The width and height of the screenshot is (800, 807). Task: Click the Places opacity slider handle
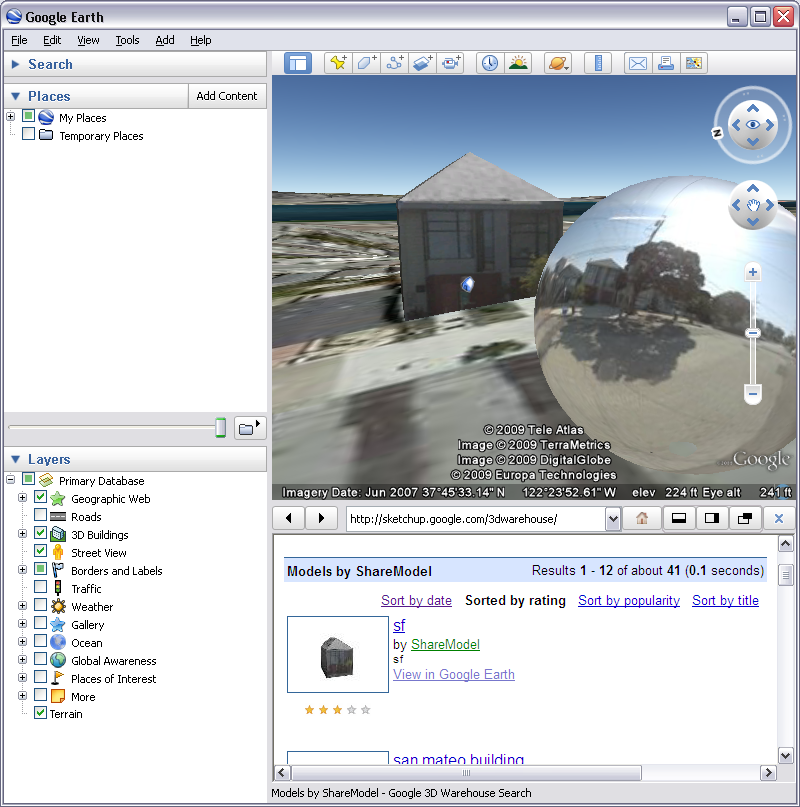click(221, 428)
